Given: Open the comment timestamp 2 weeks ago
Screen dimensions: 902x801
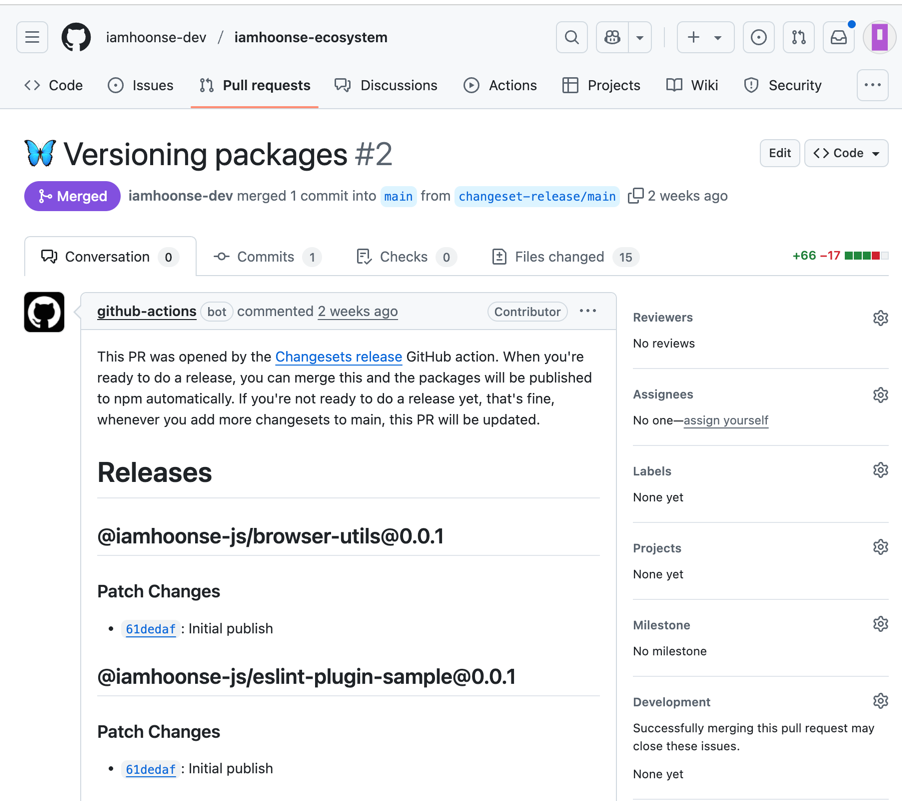Looking at the screenshot, I should (x=357, y=311).
